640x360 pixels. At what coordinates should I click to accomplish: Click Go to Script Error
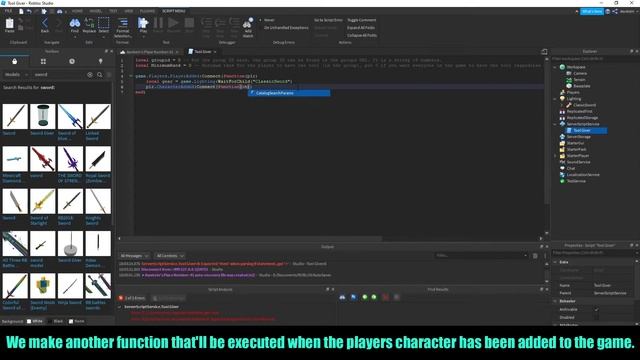click(x=328, y=20)
